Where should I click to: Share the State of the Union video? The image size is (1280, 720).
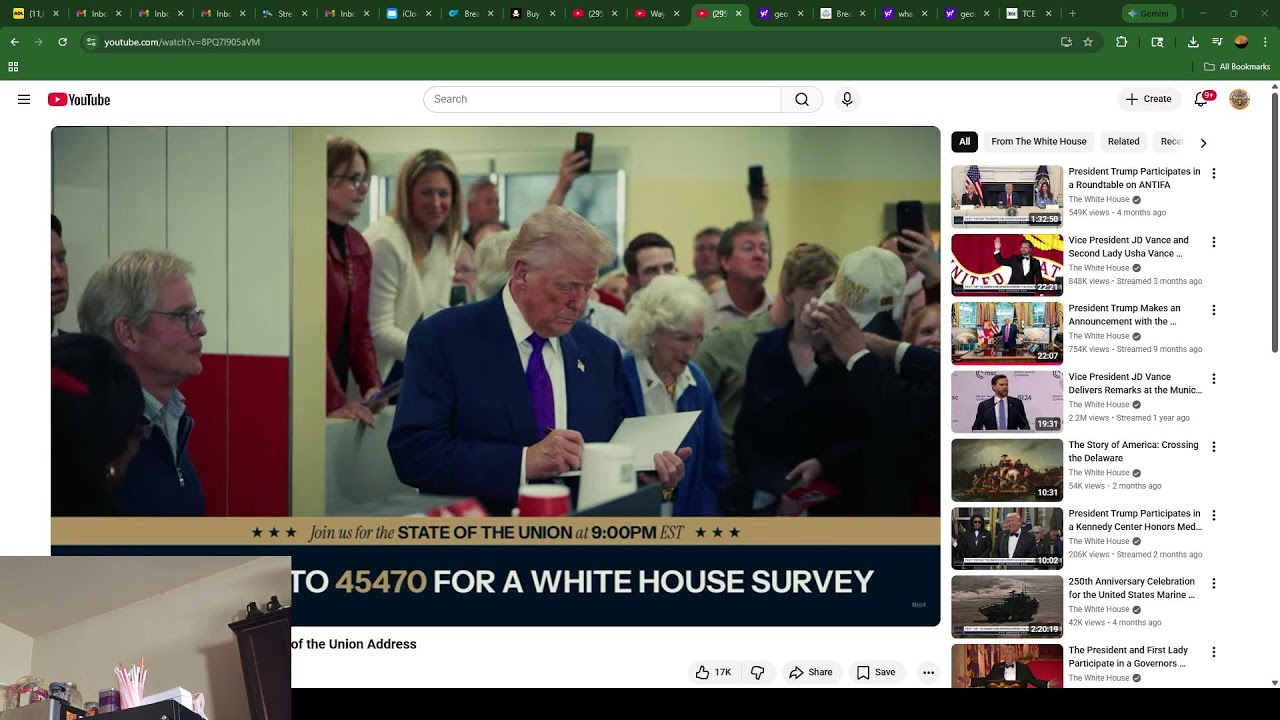coord(810,672)
